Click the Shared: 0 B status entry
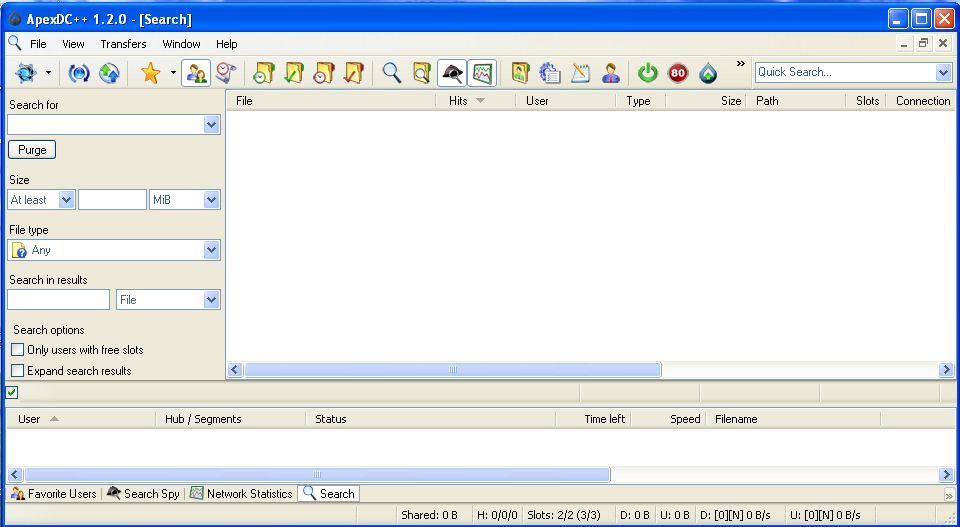The width and height of the screenshot is (960, 527). 429,515
